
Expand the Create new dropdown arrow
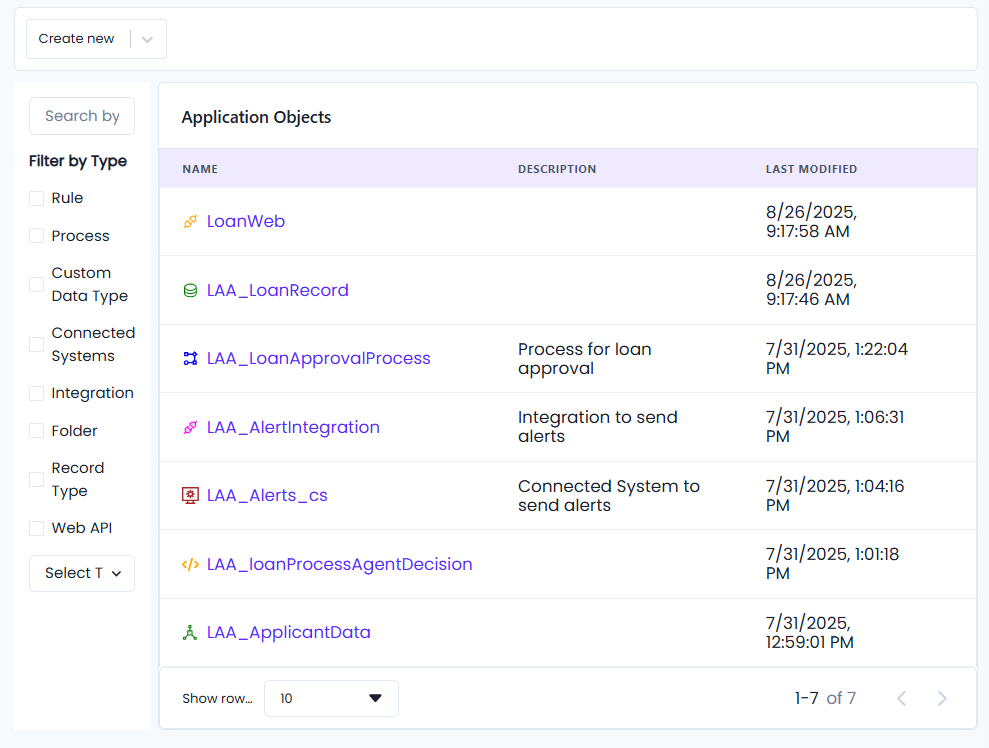[148, 39]
